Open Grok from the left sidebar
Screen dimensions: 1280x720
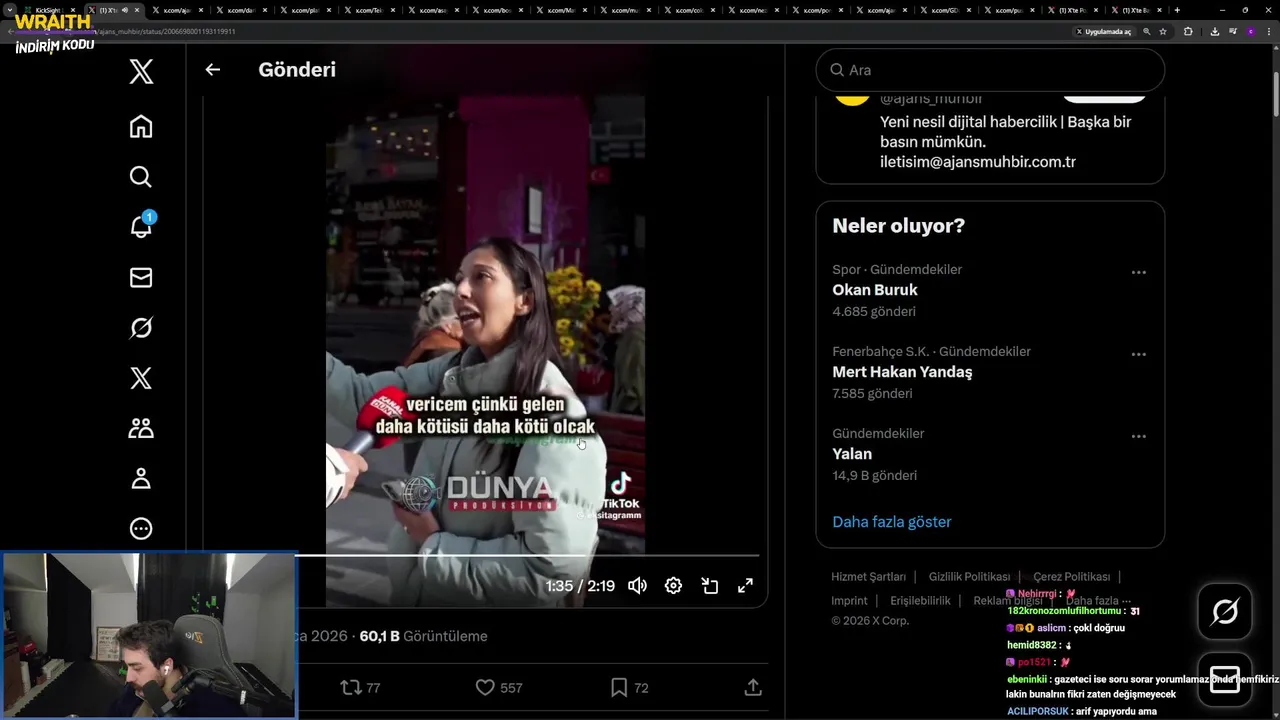(x=141, y=328)
